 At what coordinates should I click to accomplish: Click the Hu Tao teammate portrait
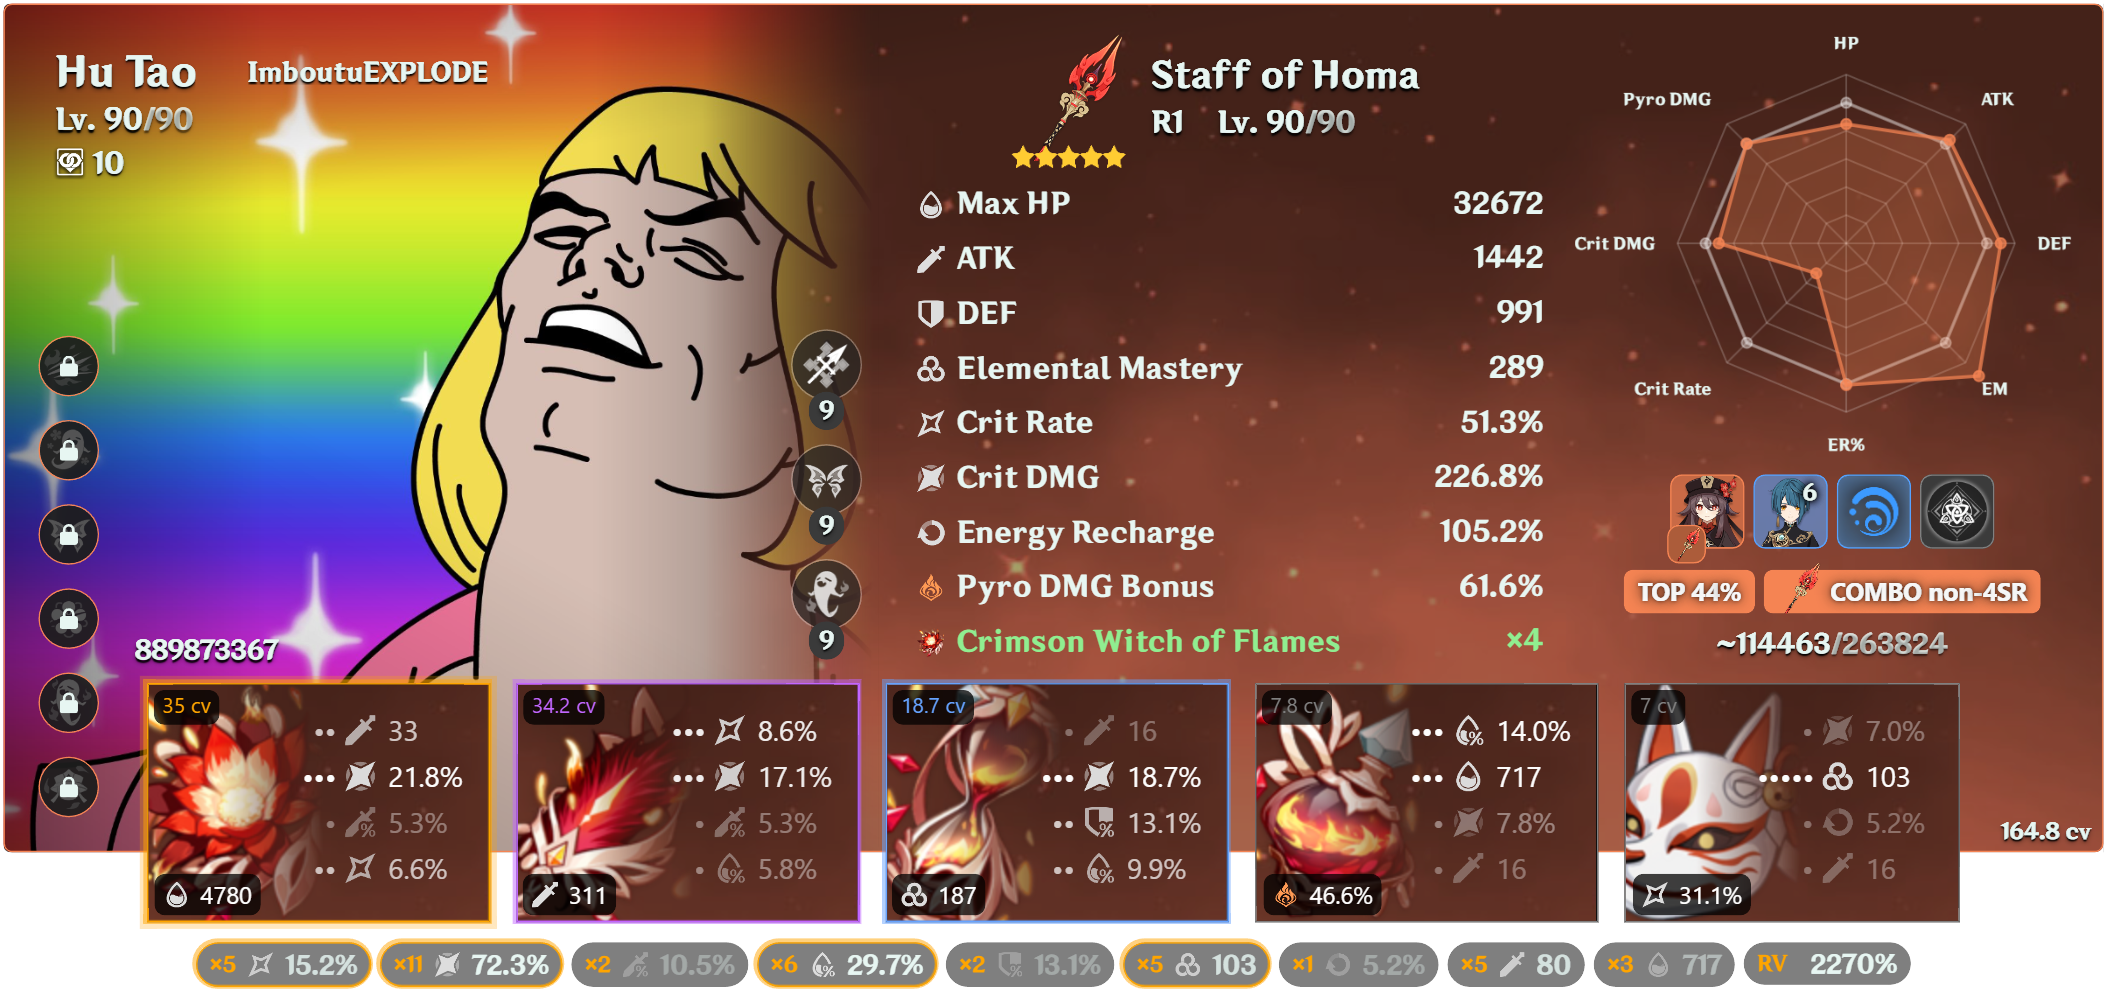pyautogui.click(x=1707, y=512)
